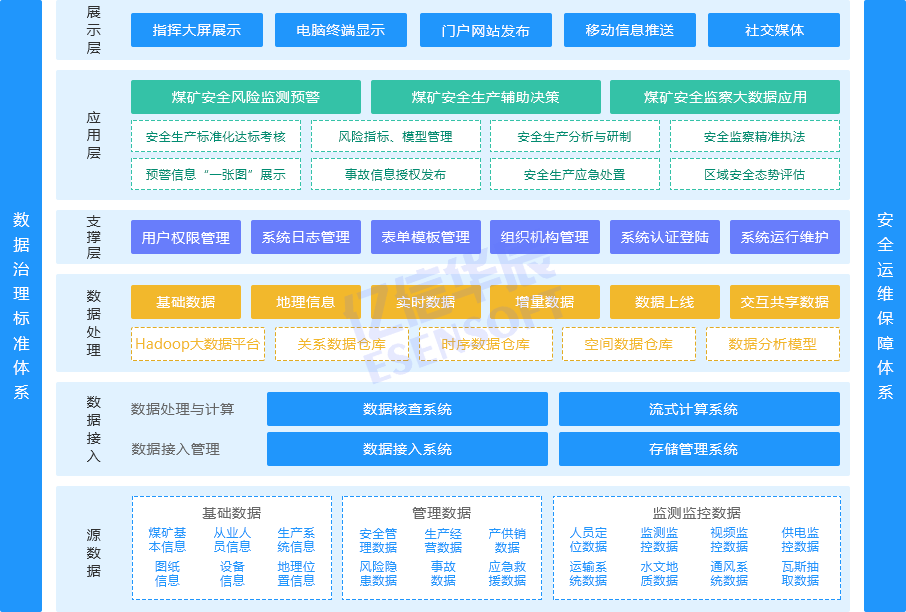Click 预警信息“一张图”展示
The width and height of the screenshot is (906, 612).
click(x=214, y=173)
